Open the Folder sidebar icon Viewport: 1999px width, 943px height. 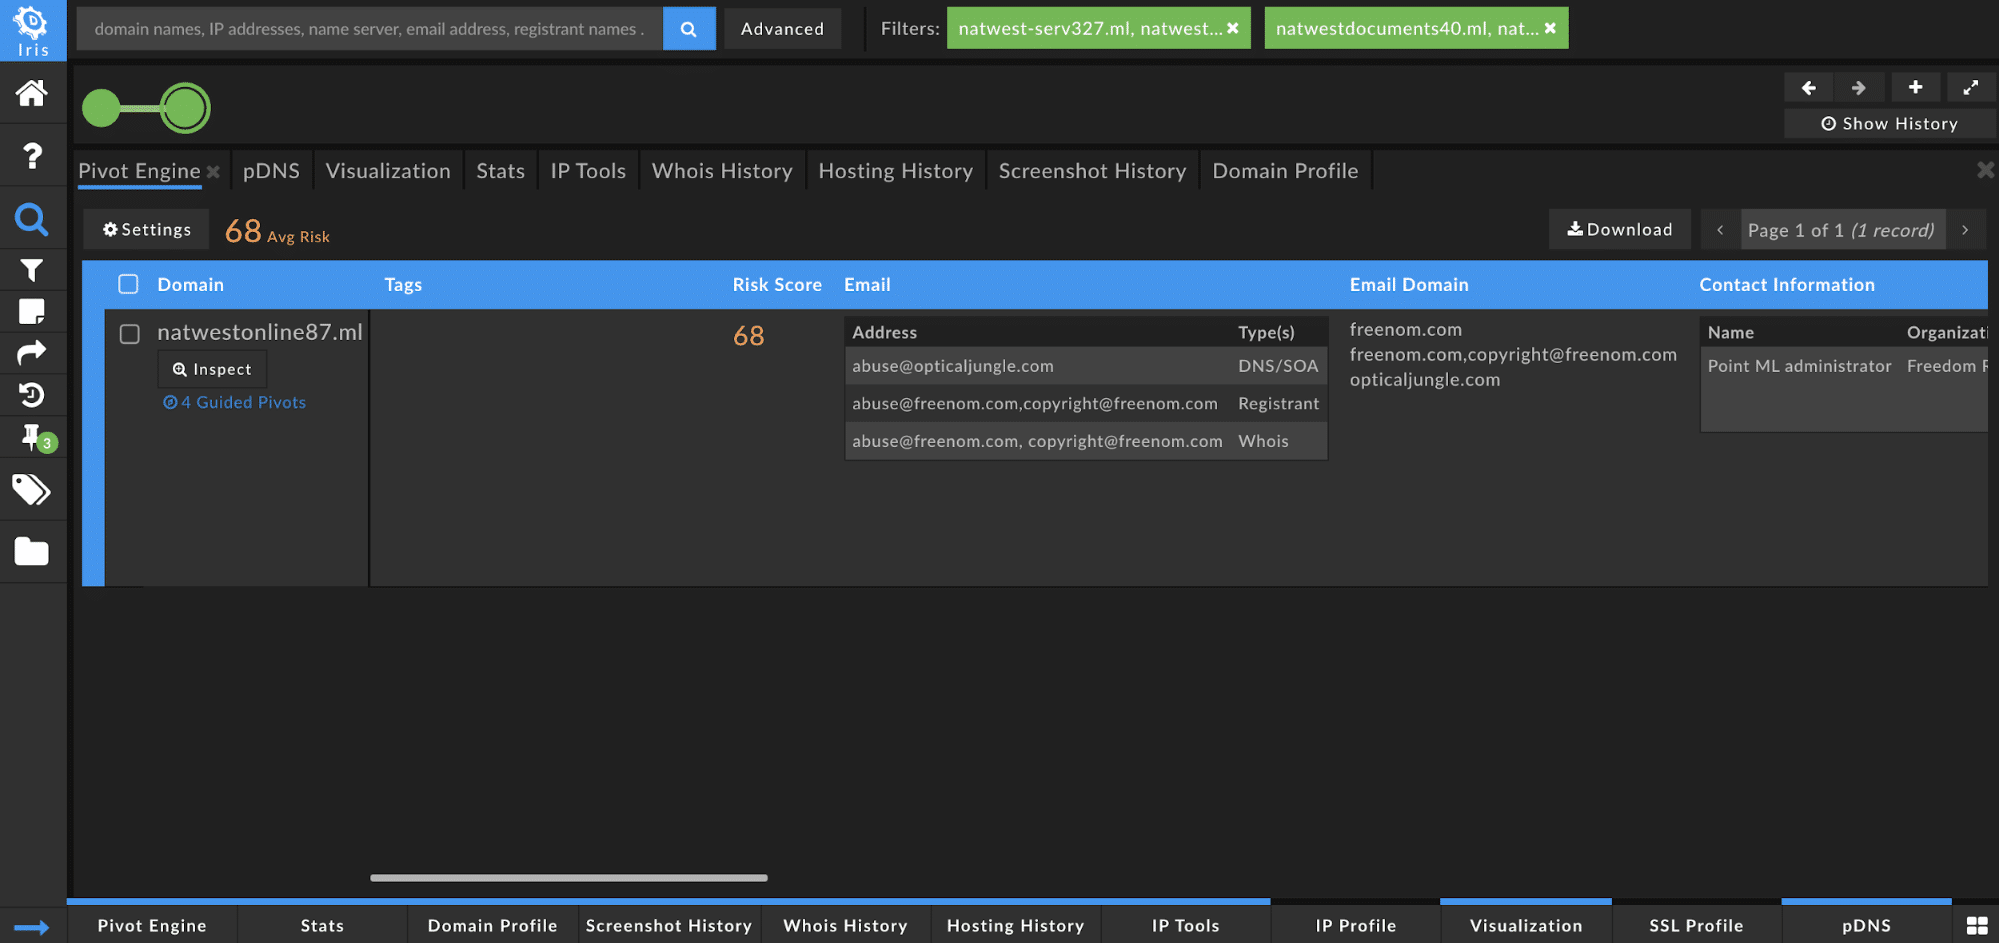tap(32, 551)
